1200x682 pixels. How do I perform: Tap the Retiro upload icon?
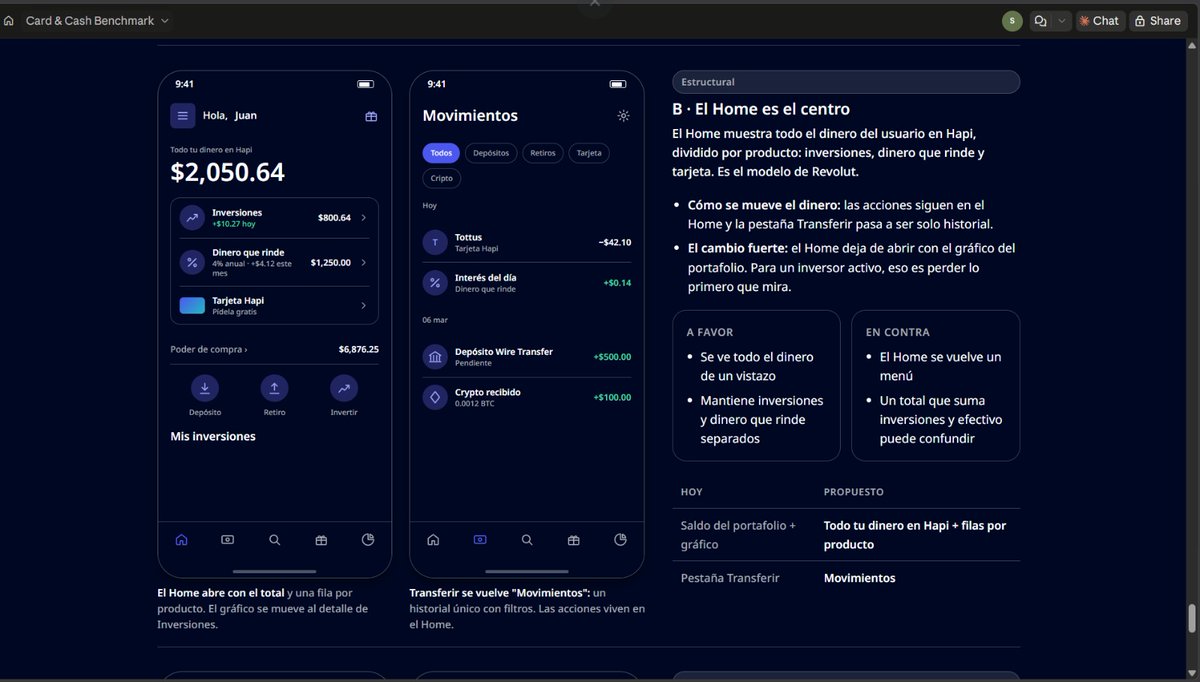[274, 388]
